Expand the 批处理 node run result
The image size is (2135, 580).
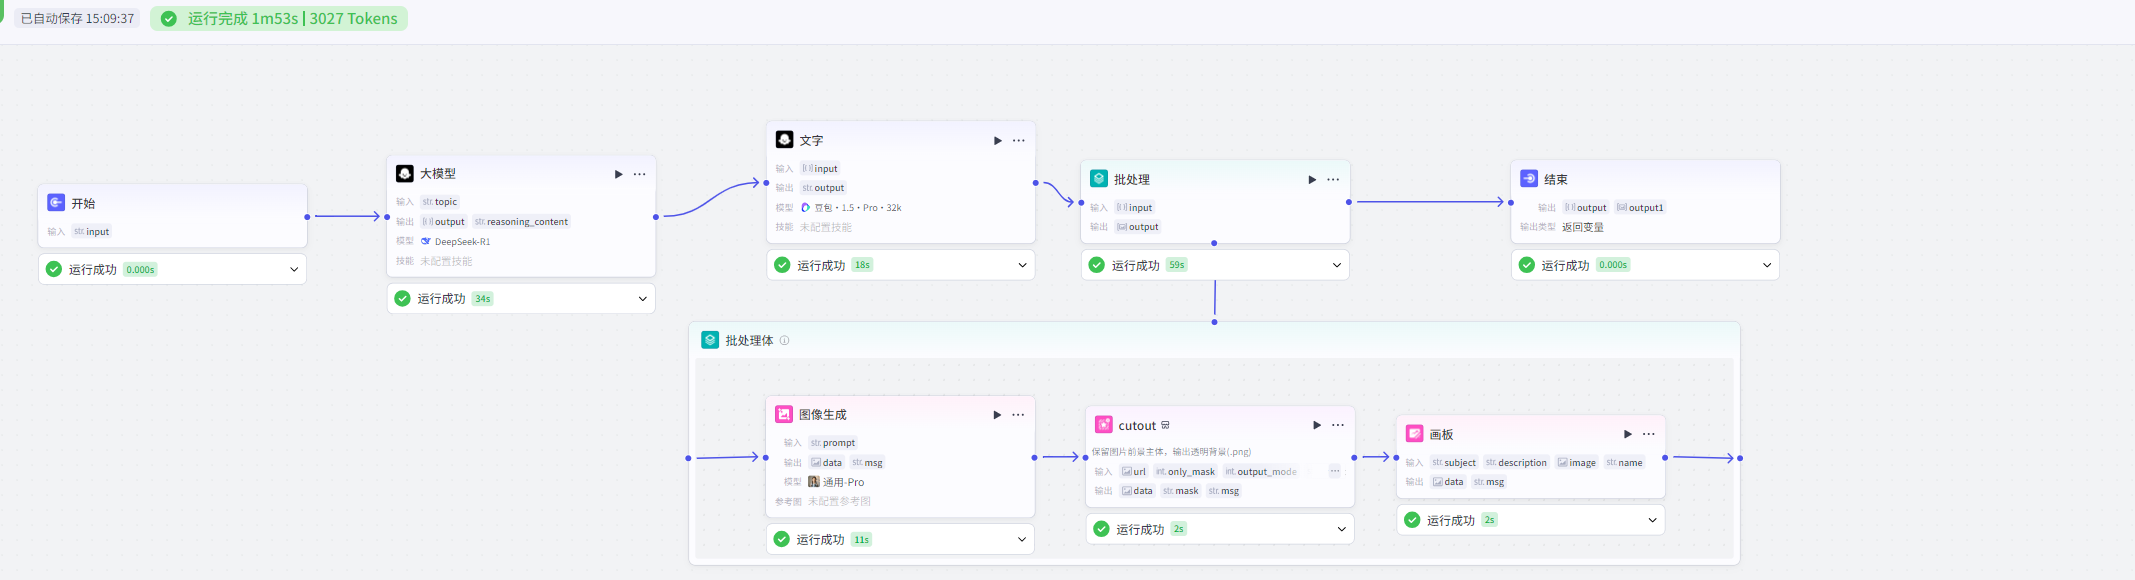(x=1337, y=265)
